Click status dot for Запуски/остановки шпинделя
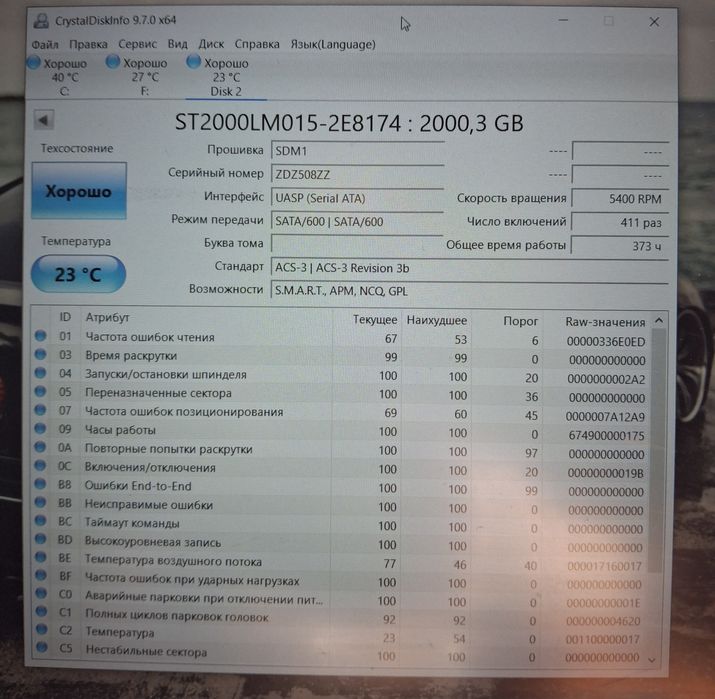The image size is (715, 699). (x=41, y=373)
